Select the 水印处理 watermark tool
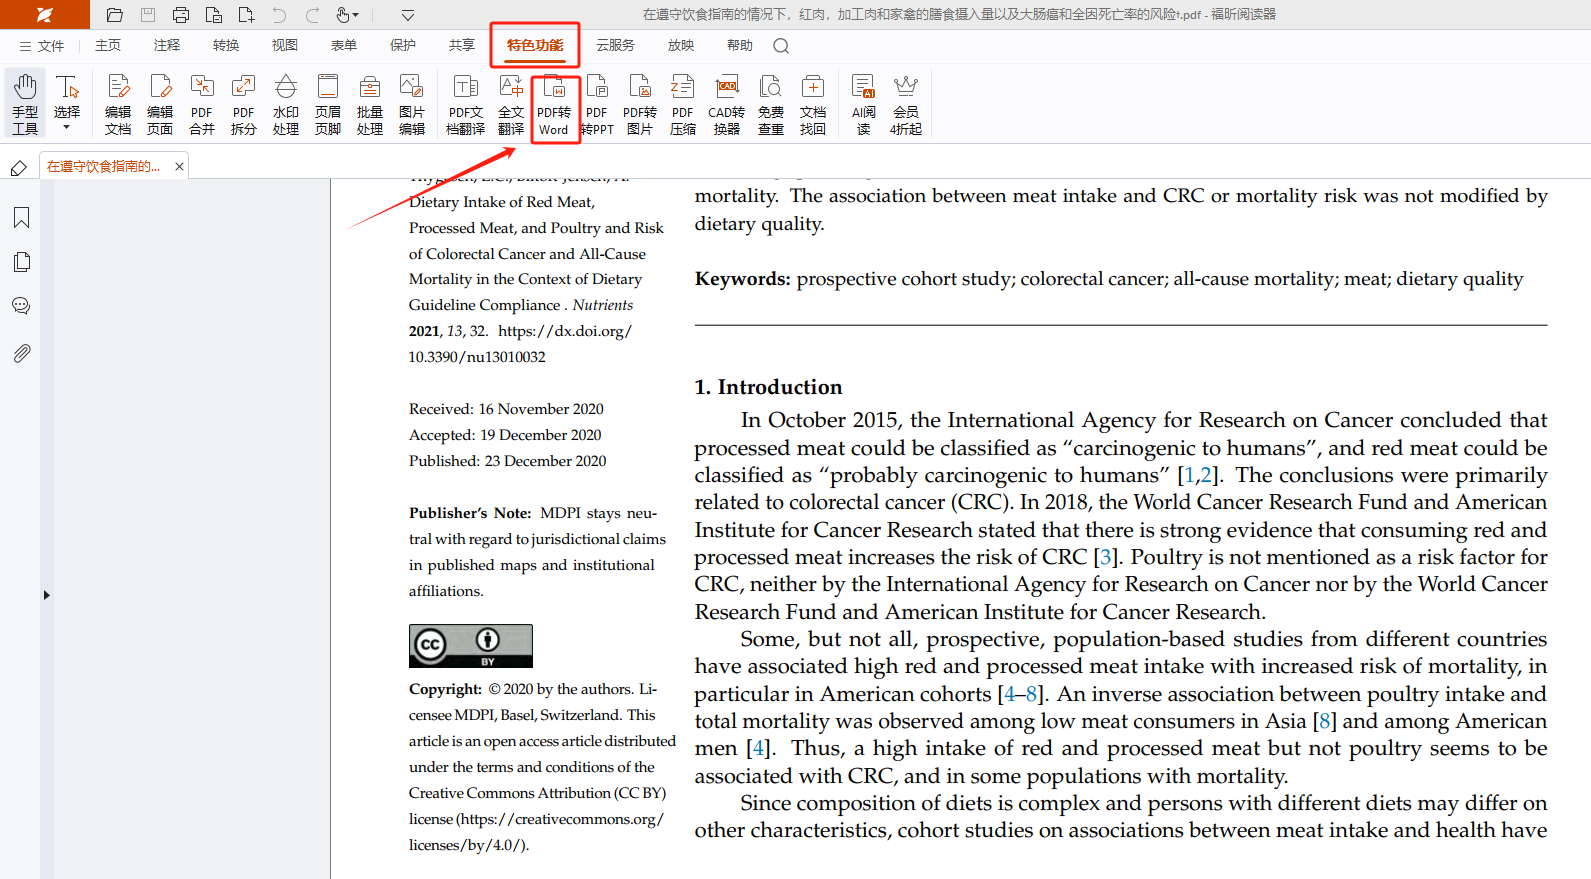The height and width of the screenshot is (879, 1591). pos(286,105)
